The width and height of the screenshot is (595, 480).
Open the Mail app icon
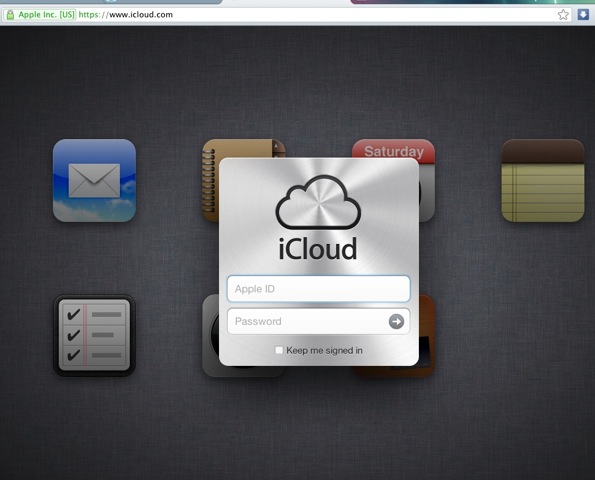[x=94, y=180]
